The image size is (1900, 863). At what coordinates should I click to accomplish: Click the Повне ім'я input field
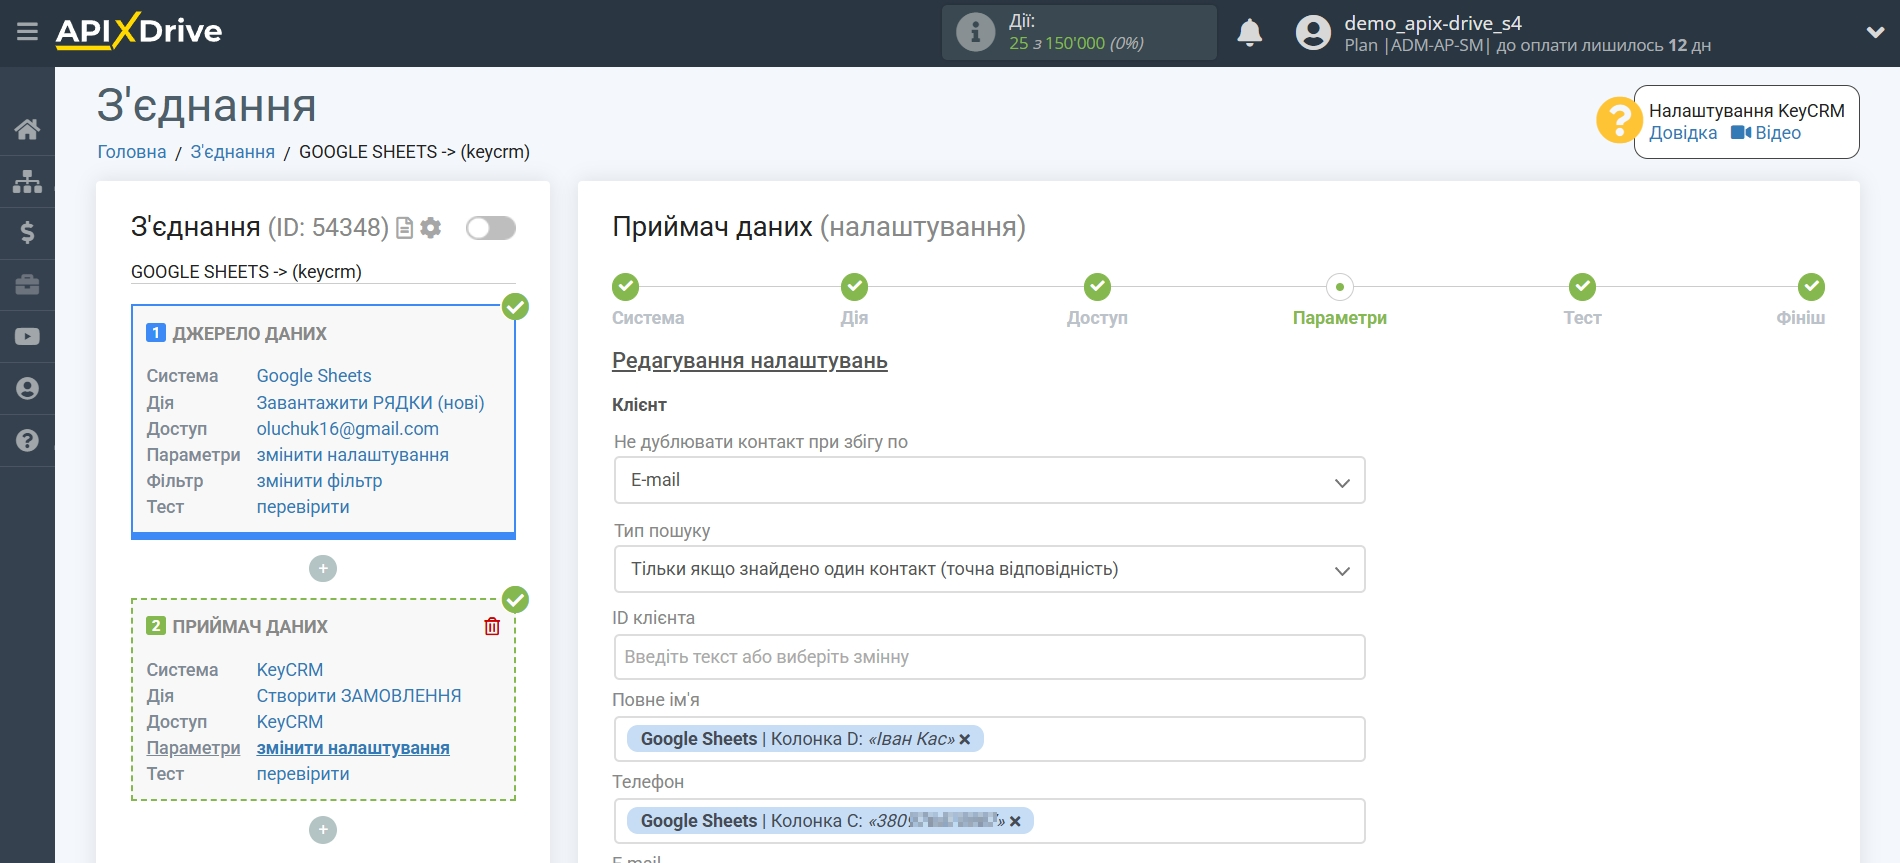click(989, 739)
